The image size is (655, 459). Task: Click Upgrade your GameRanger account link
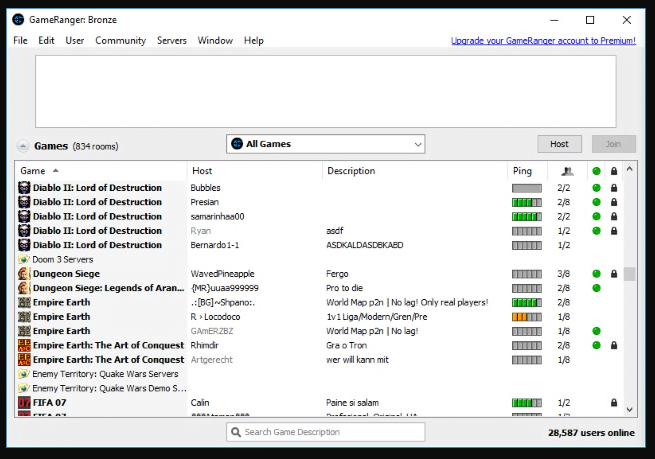pos(543,41)
